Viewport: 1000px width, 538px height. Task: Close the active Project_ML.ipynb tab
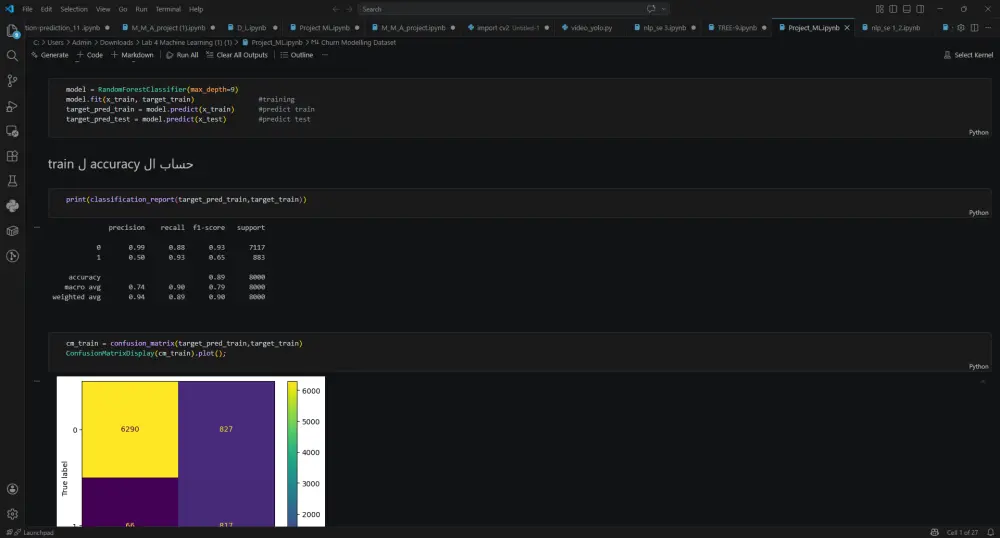[847, 27]
